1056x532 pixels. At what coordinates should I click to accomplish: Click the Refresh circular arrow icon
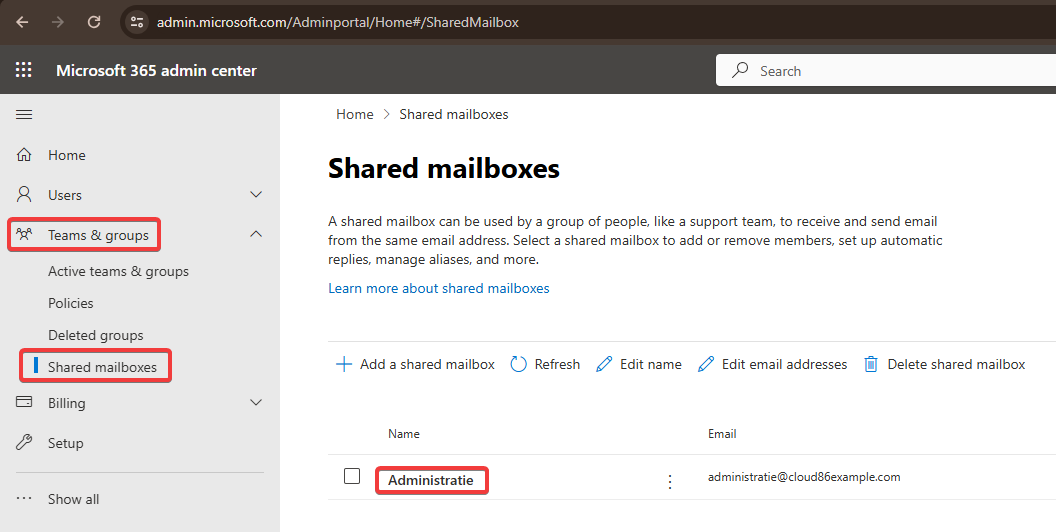pos(518,364)
